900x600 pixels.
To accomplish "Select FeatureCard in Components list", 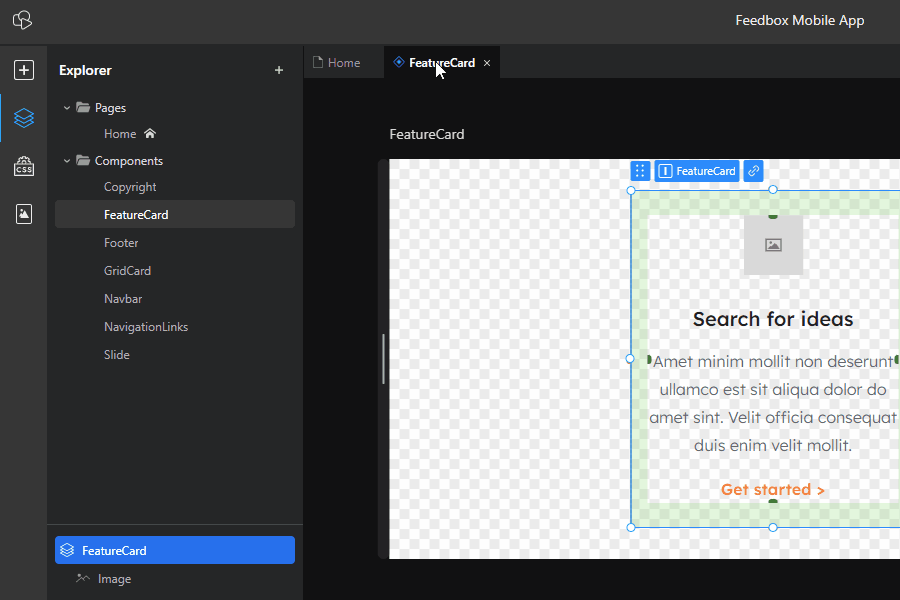I will point(175,215).
